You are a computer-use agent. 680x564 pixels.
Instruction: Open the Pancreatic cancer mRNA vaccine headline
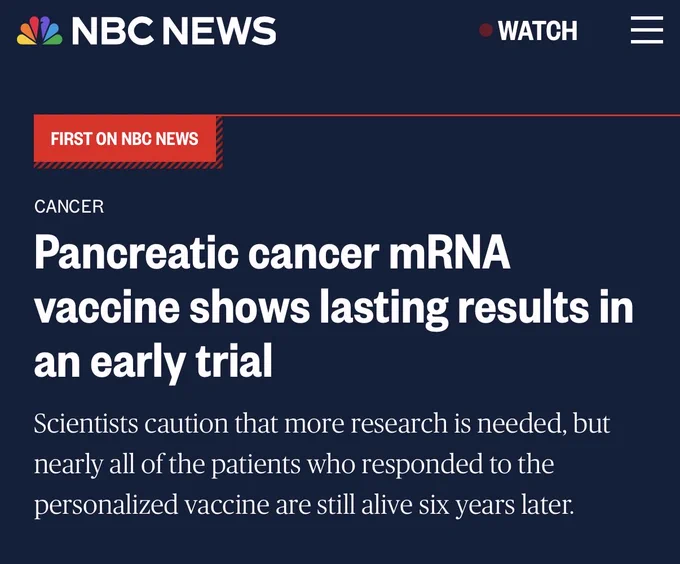(333, 307)
